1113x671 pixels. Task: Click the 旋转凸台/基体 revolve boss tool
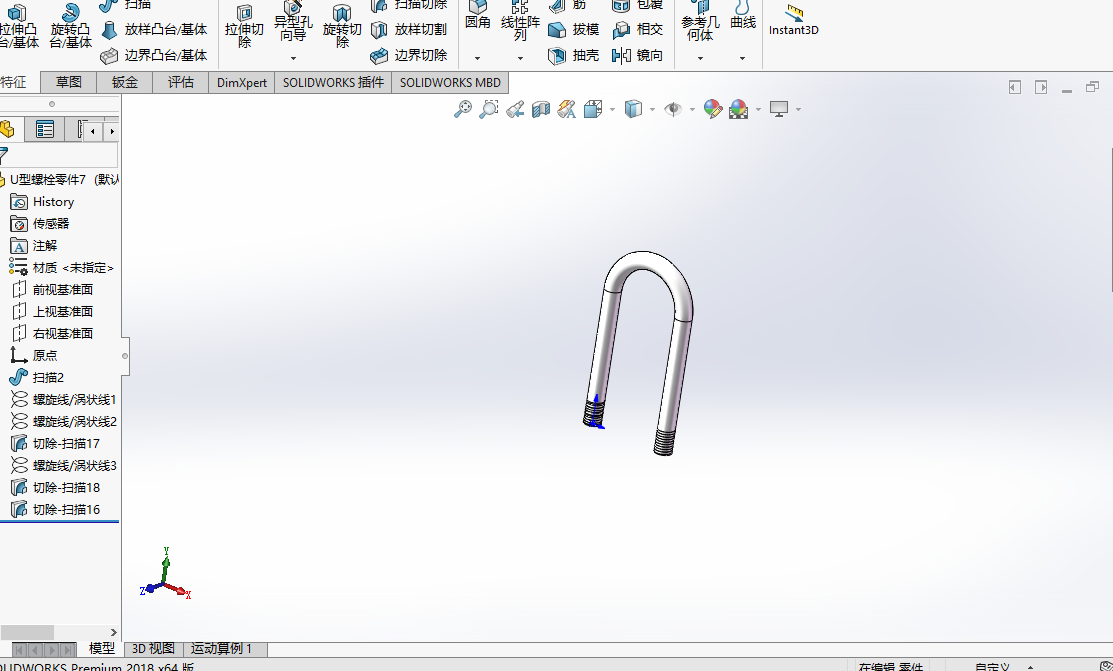[70, 26]
